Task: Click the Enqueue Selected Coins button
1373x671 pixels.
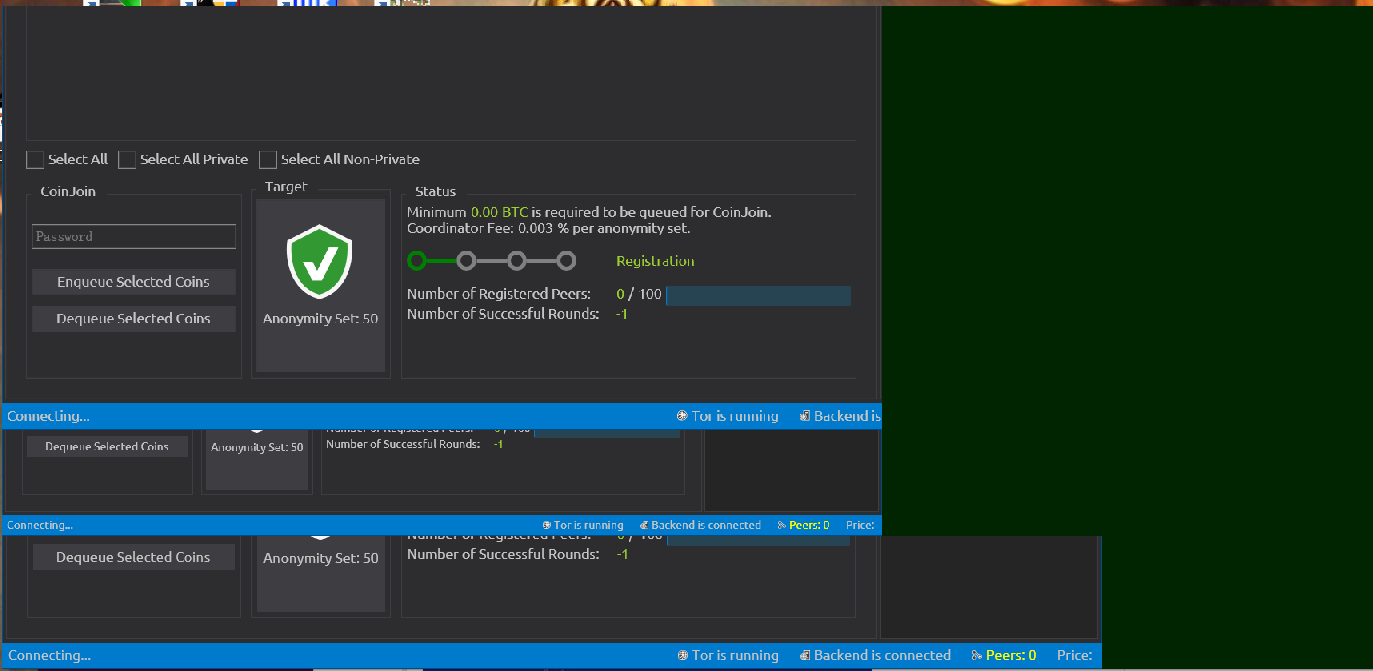Action: click(x=134, y=282)
